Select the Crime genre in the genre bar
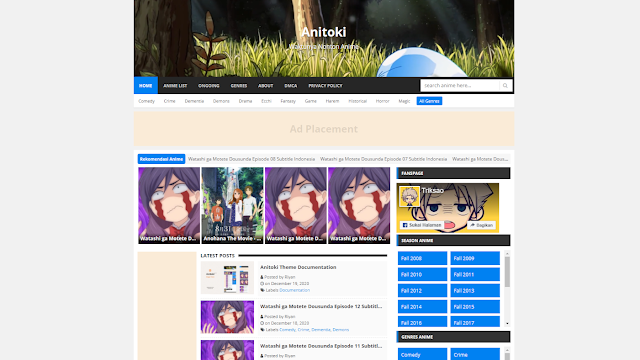Screen dimensions: 640x360 (x=169, y=101)
